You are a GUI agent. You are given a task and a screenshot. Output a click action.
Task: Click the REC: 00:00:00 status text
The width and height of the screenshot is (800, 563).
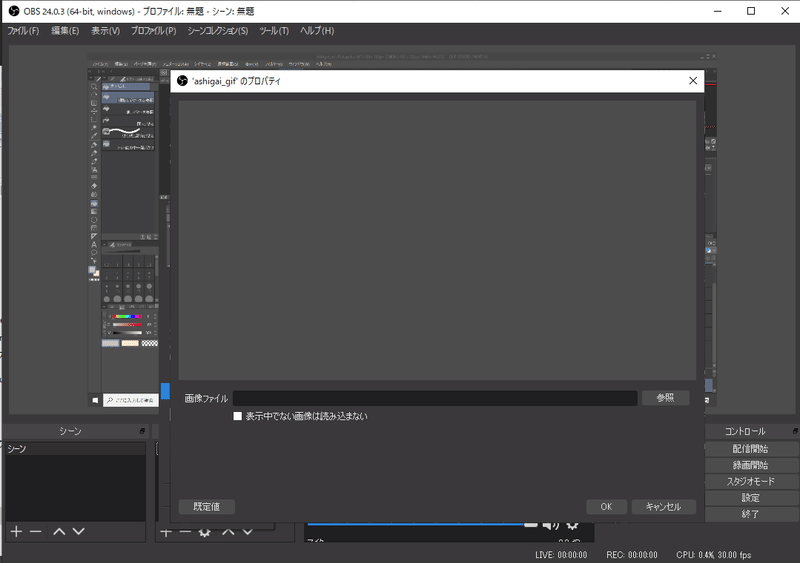point(632,555)
